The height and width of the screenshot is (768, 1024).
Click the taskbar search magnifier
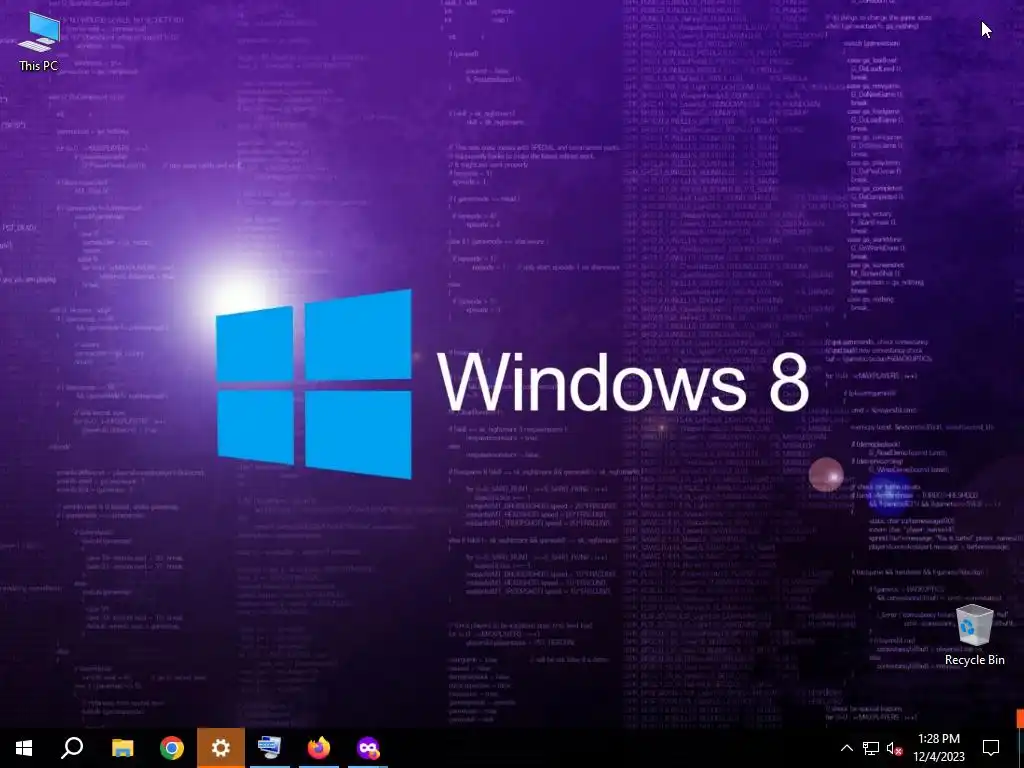coord(72,748)
